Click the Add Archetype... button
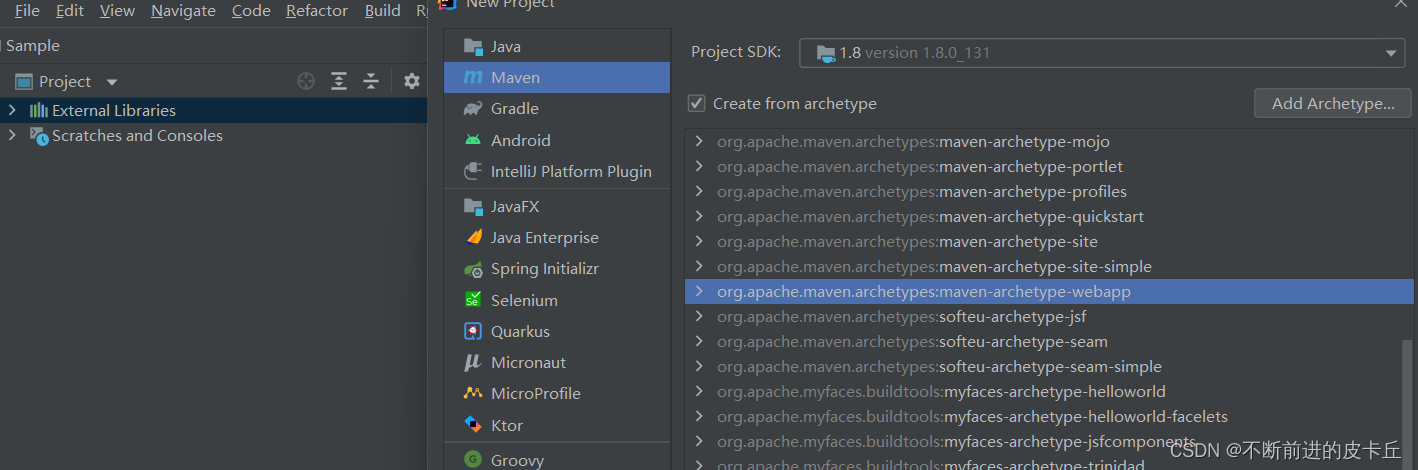This screenshot has height=470, width=1418. click(x=1333, y=103)
